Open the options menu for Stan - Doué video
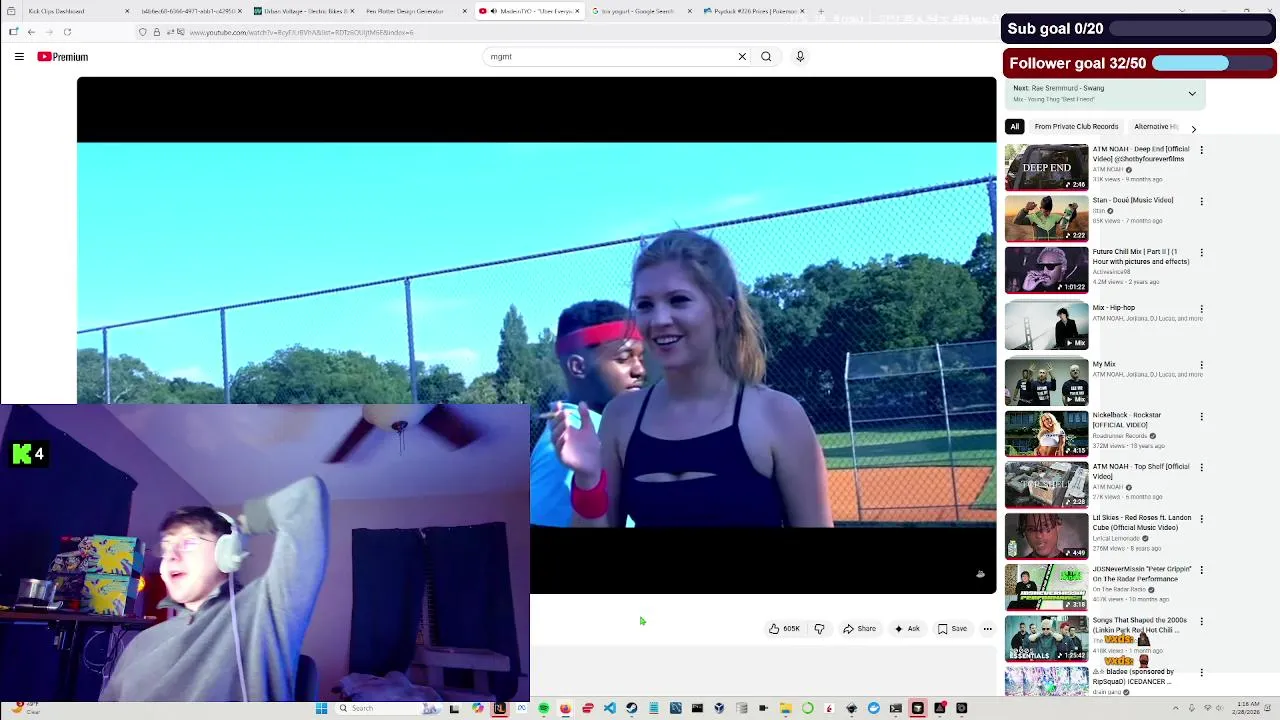The width and height of the screenshot is (1280, 720). point(1201,201)
